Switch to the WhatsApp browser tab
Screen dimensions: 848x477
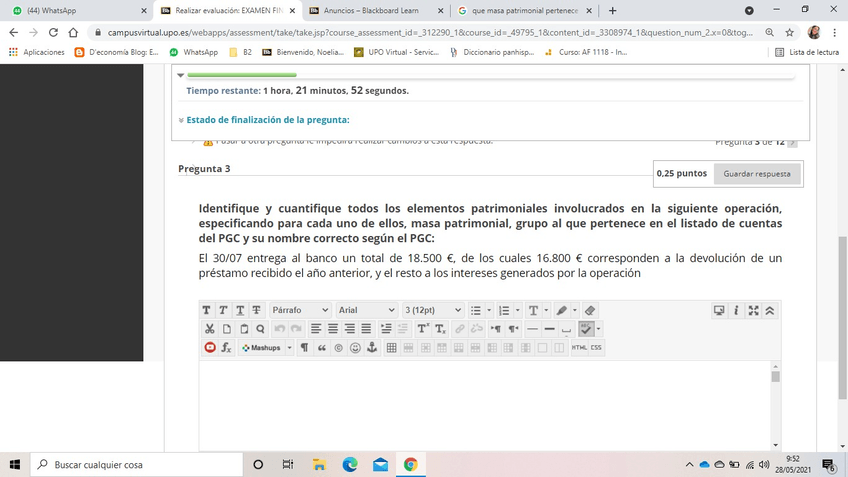(x=75, y=10)
